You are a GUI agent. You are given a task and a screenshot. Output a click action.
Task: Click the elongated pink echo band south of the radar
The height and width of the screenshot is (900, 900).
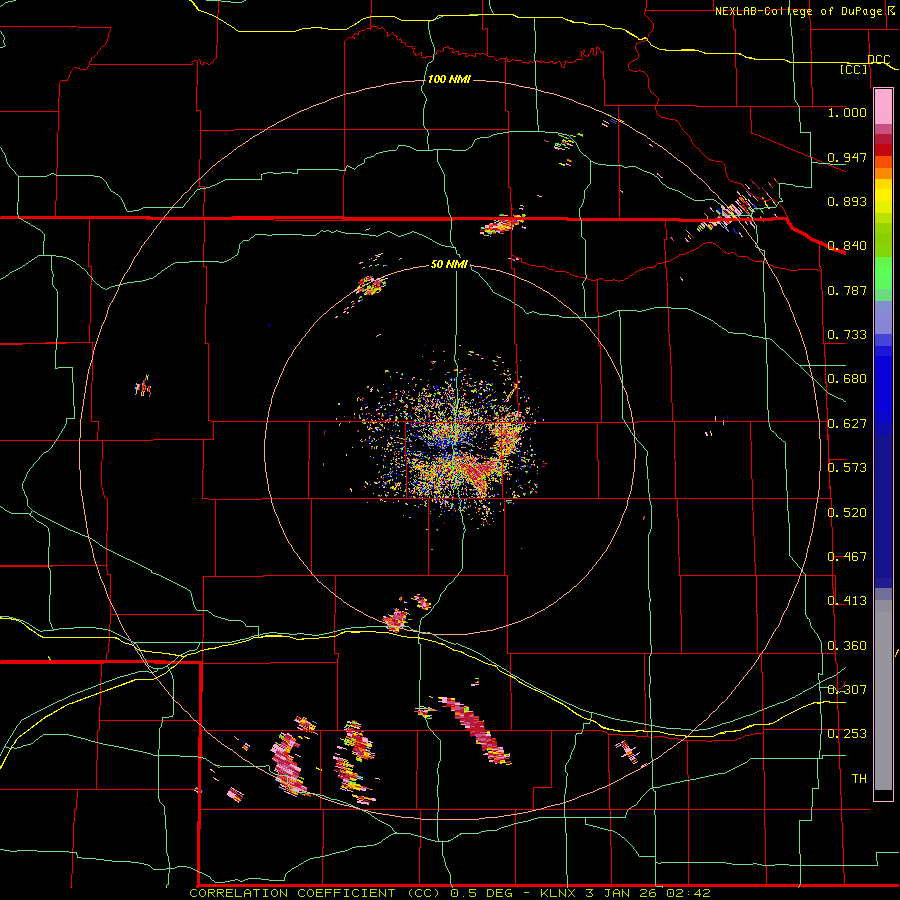tap(475, 730)
